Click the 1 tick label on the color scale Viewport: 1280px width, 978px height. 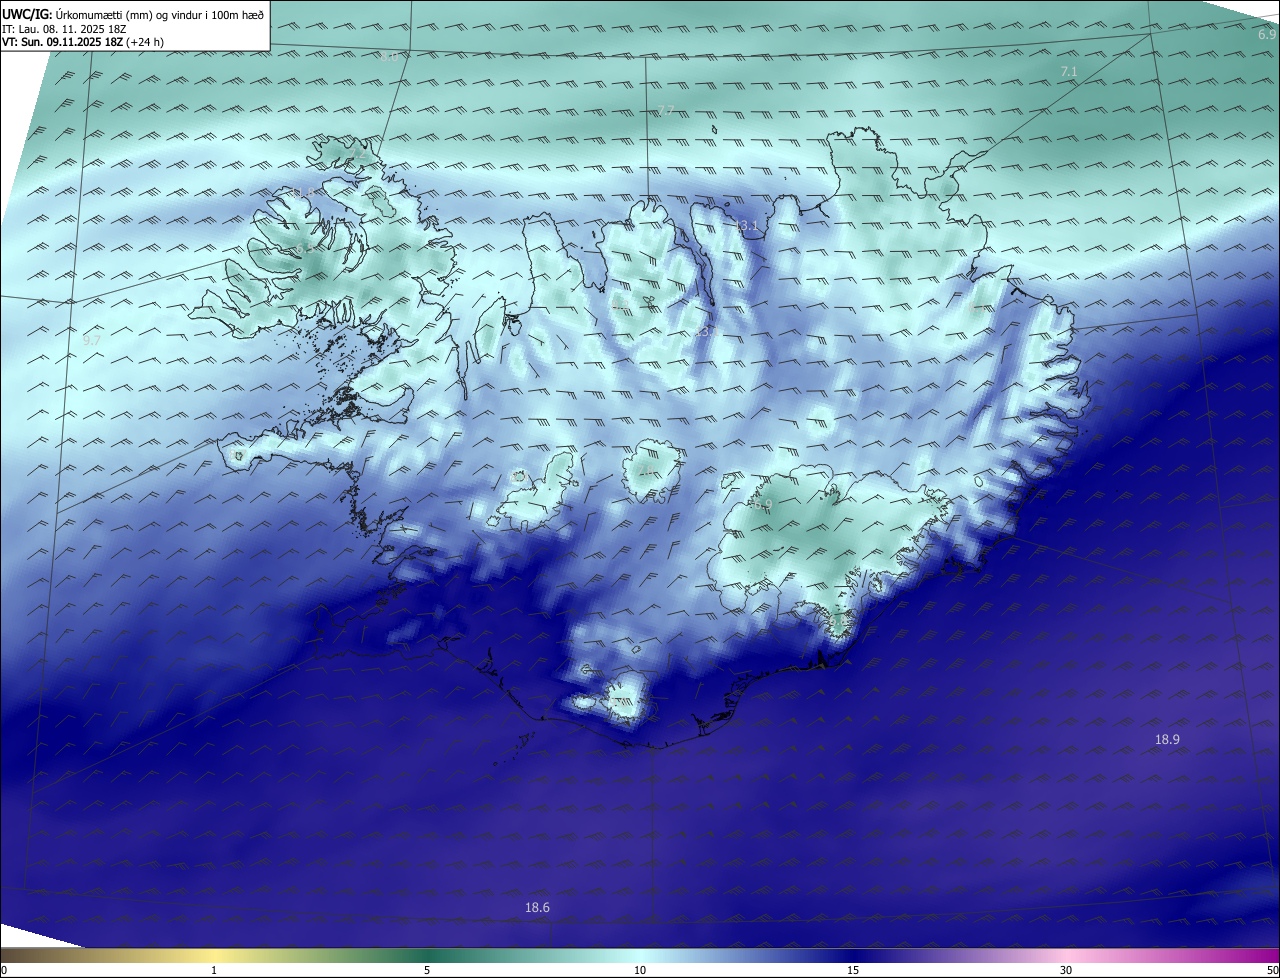pyautogui.click(x=214, y=970)
